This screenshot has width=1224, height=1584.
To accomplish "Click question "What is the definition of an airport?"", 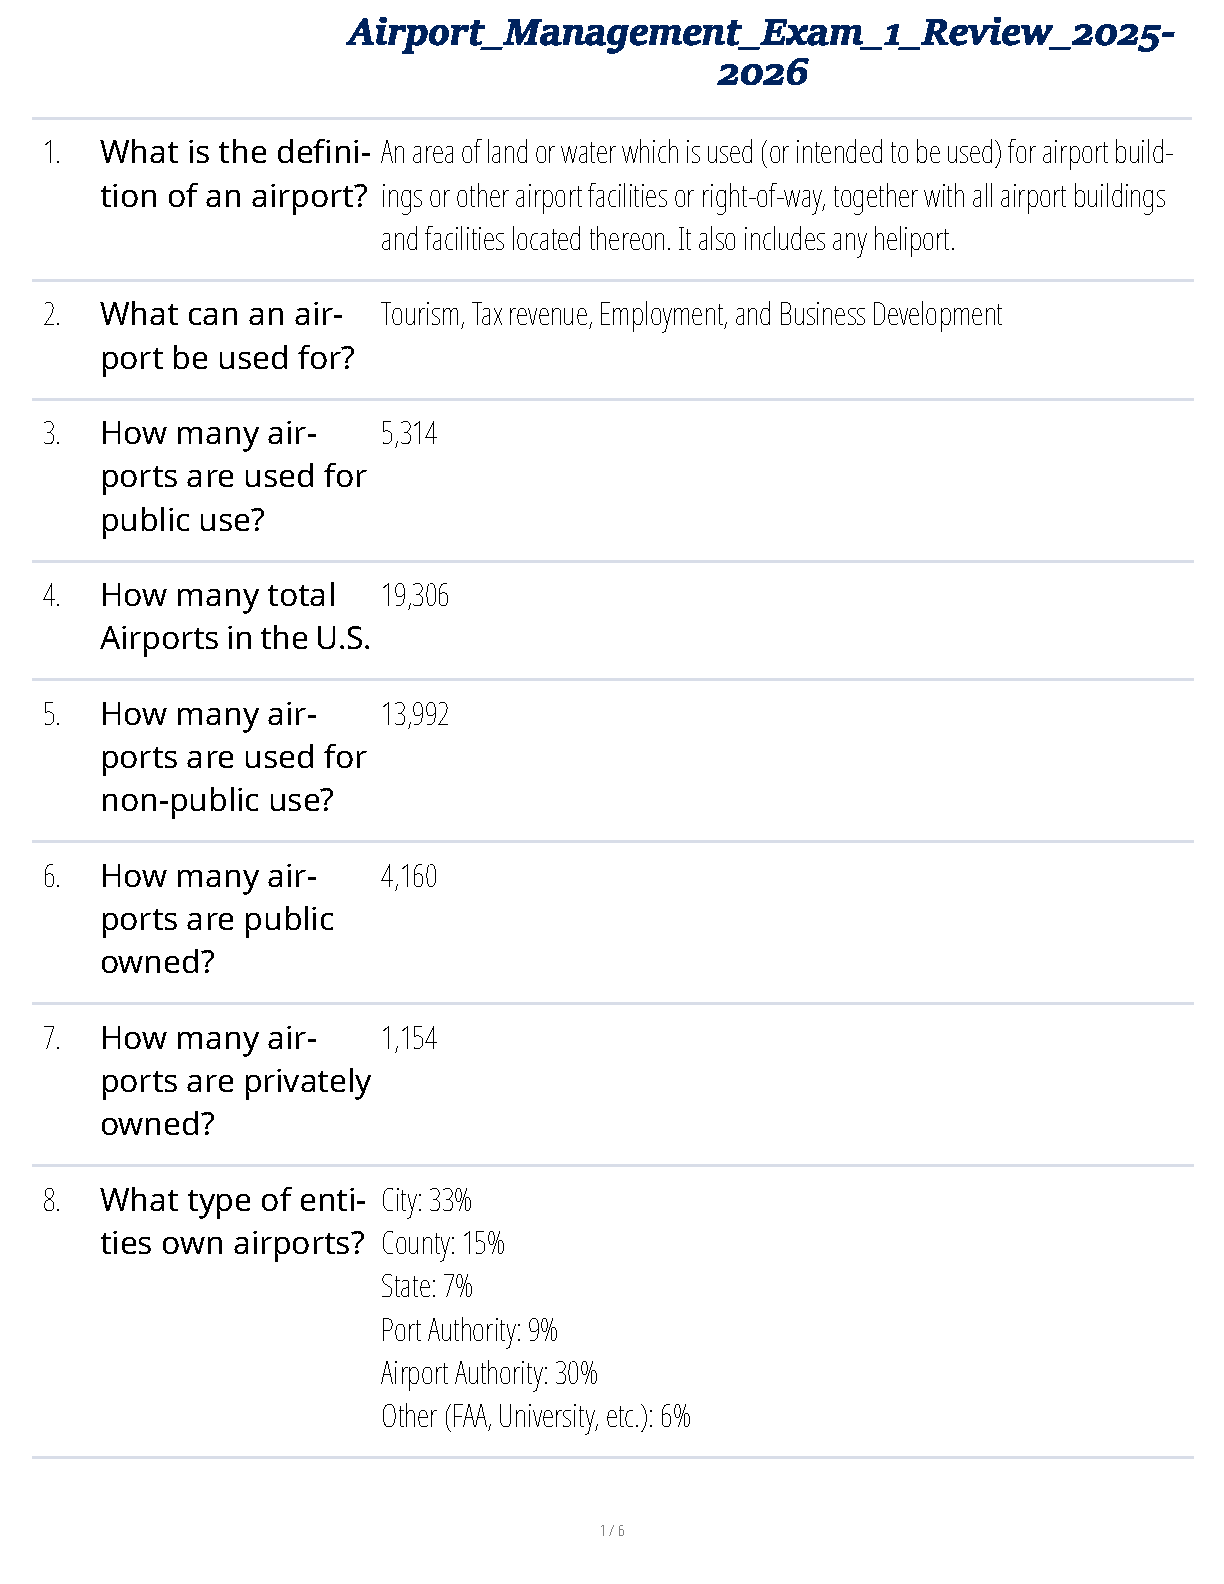I will [235, 174].
